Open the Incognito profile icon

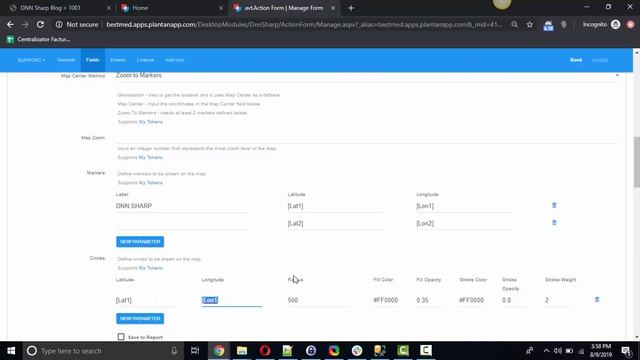click(615, 24)
